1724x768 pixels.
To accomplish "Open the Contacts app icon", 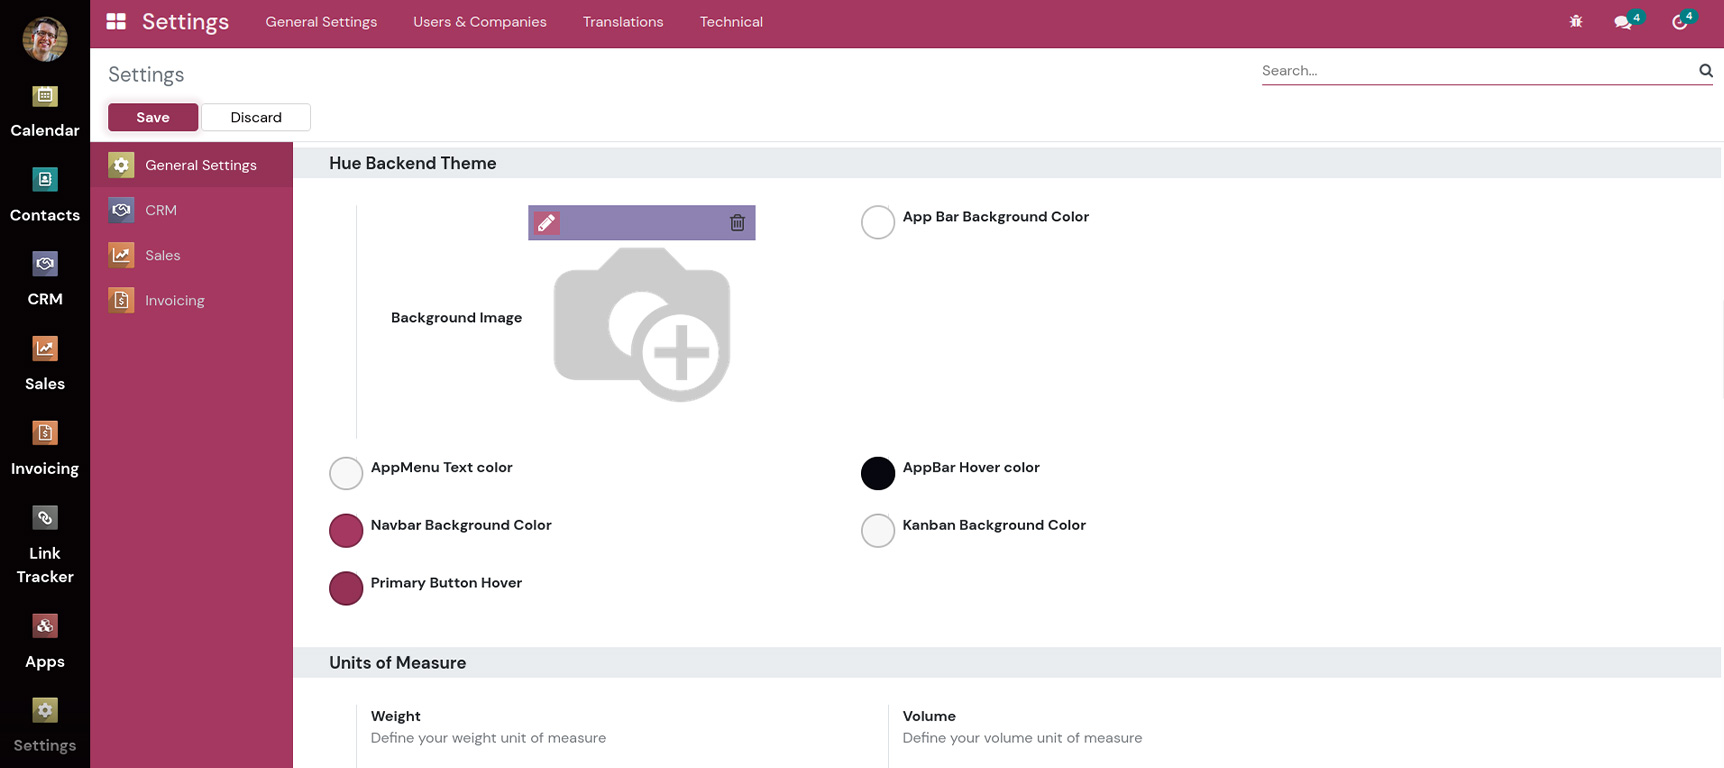I will (x=45, y=195).
